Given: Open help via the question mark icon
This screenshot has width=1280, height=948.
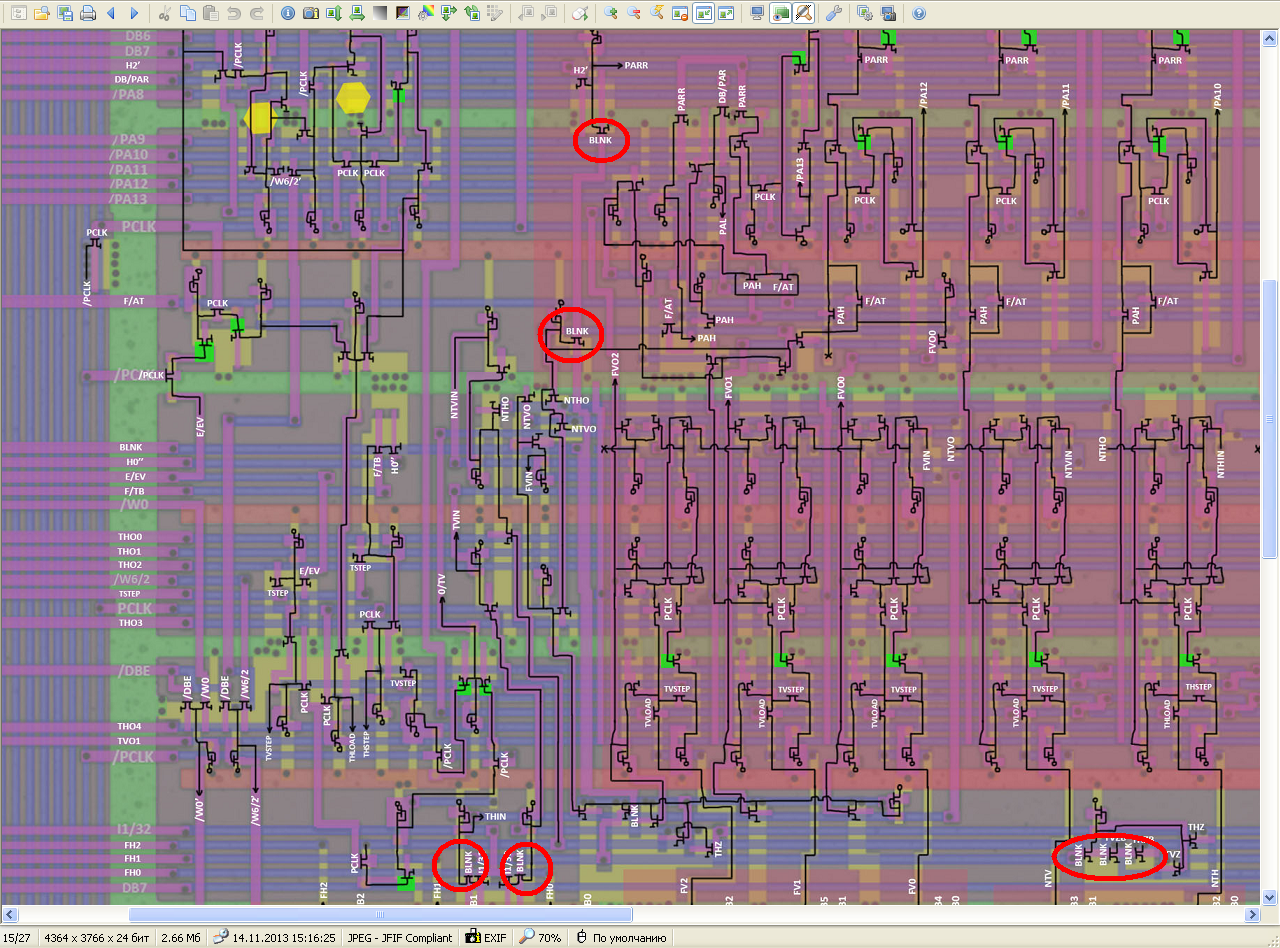Looking at the screenshot, I should coord(918,14).
